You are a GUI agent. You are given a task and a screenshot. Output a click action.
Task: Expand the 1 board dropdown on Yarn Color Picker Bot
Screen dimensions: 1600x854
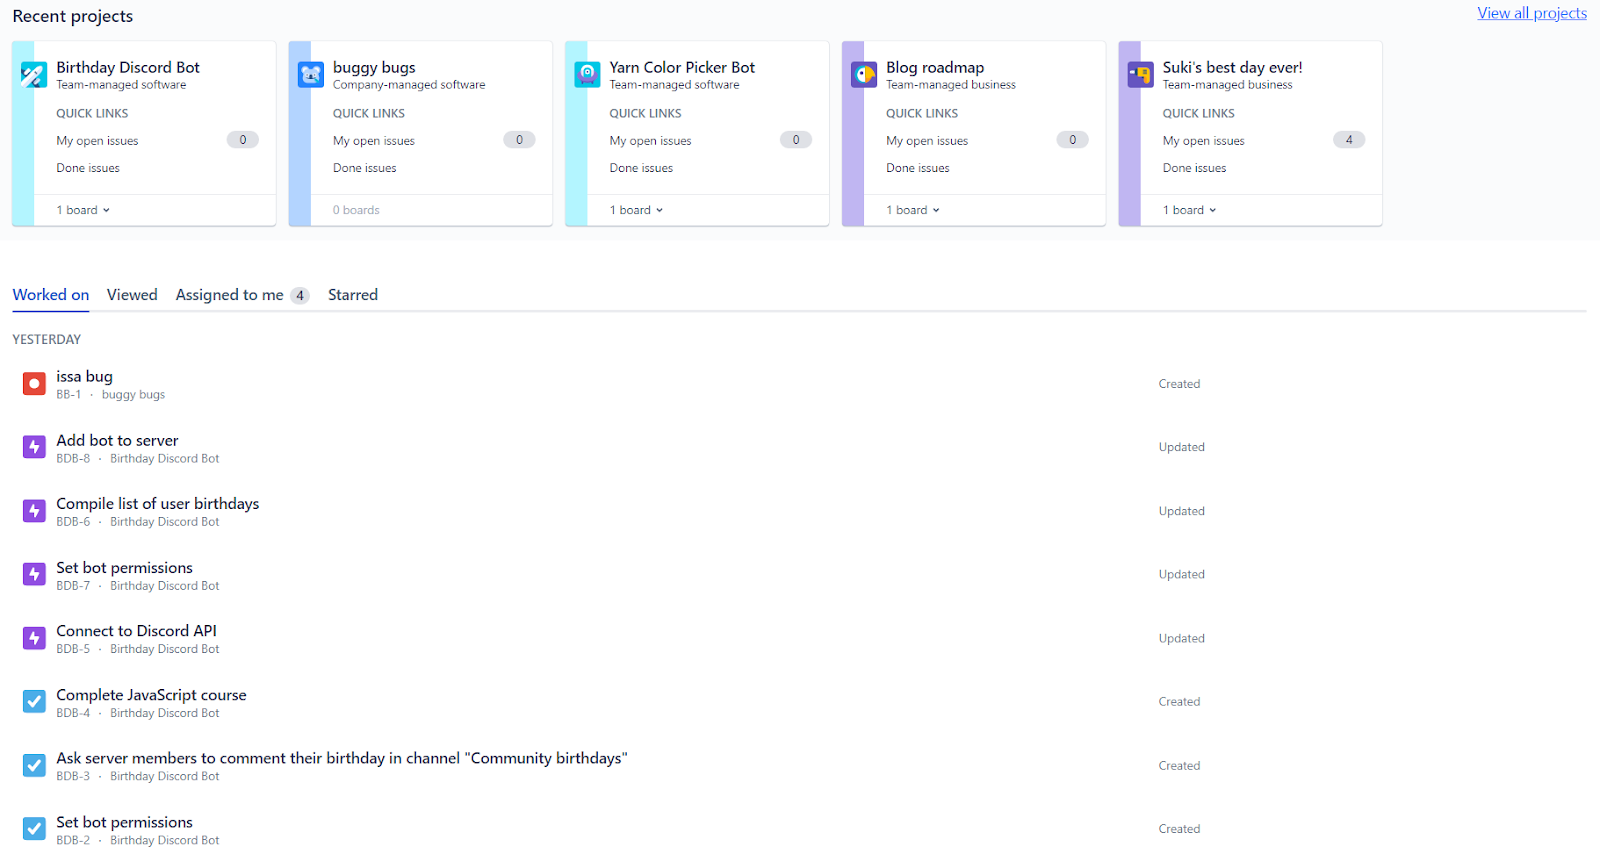pos(636,210)
